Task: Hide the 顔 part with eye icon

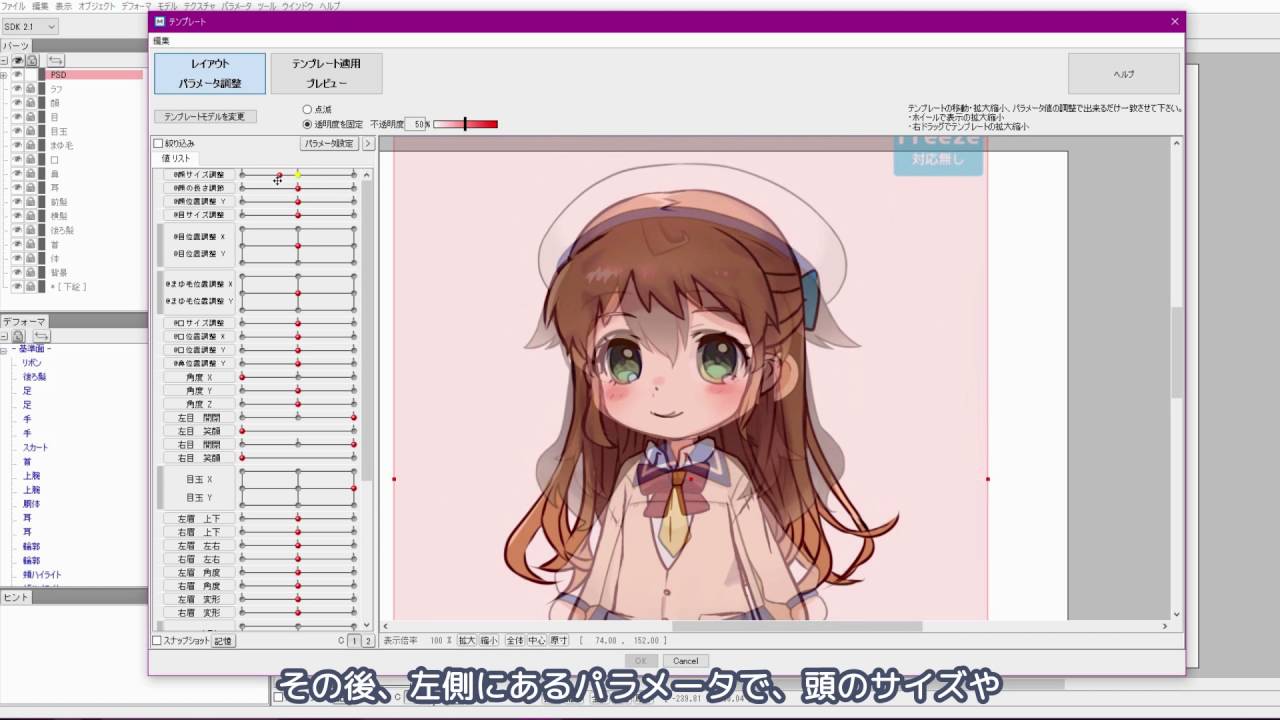Action: [x=17, y=103]
